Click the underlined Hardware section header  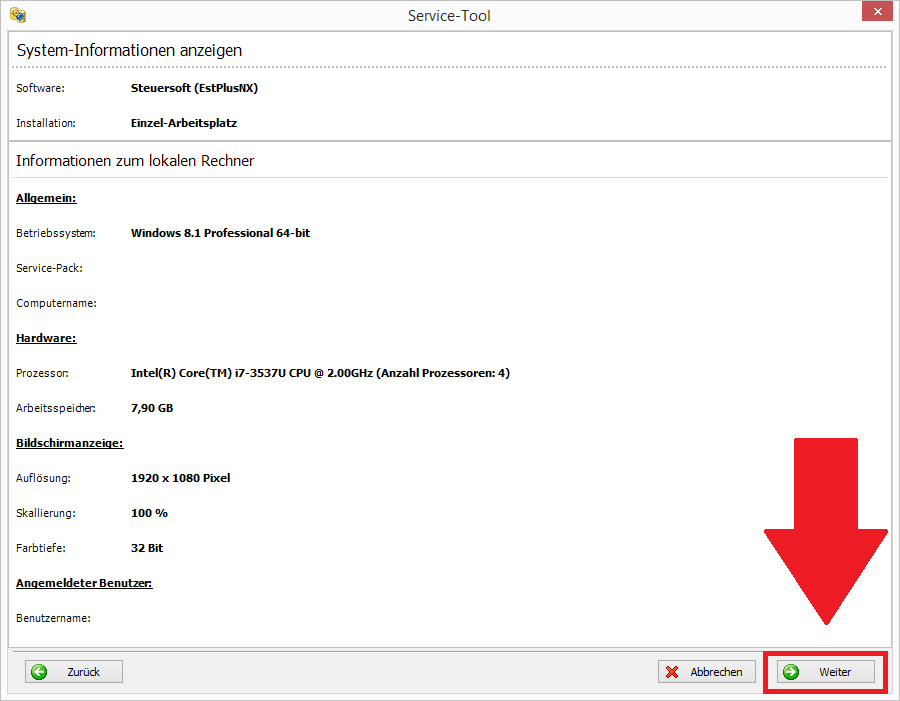[46, 338]
